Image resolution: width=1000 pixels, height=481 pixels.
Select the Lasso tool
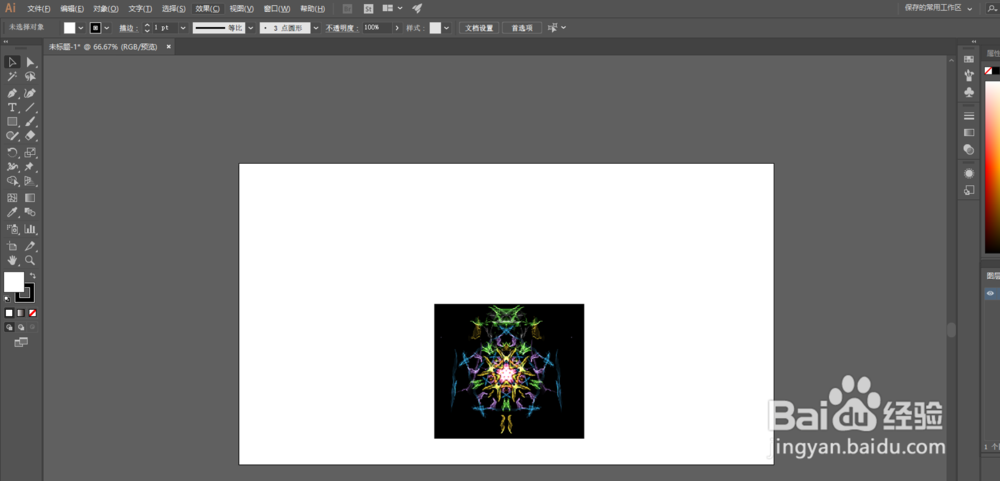[x=30, y=77]
